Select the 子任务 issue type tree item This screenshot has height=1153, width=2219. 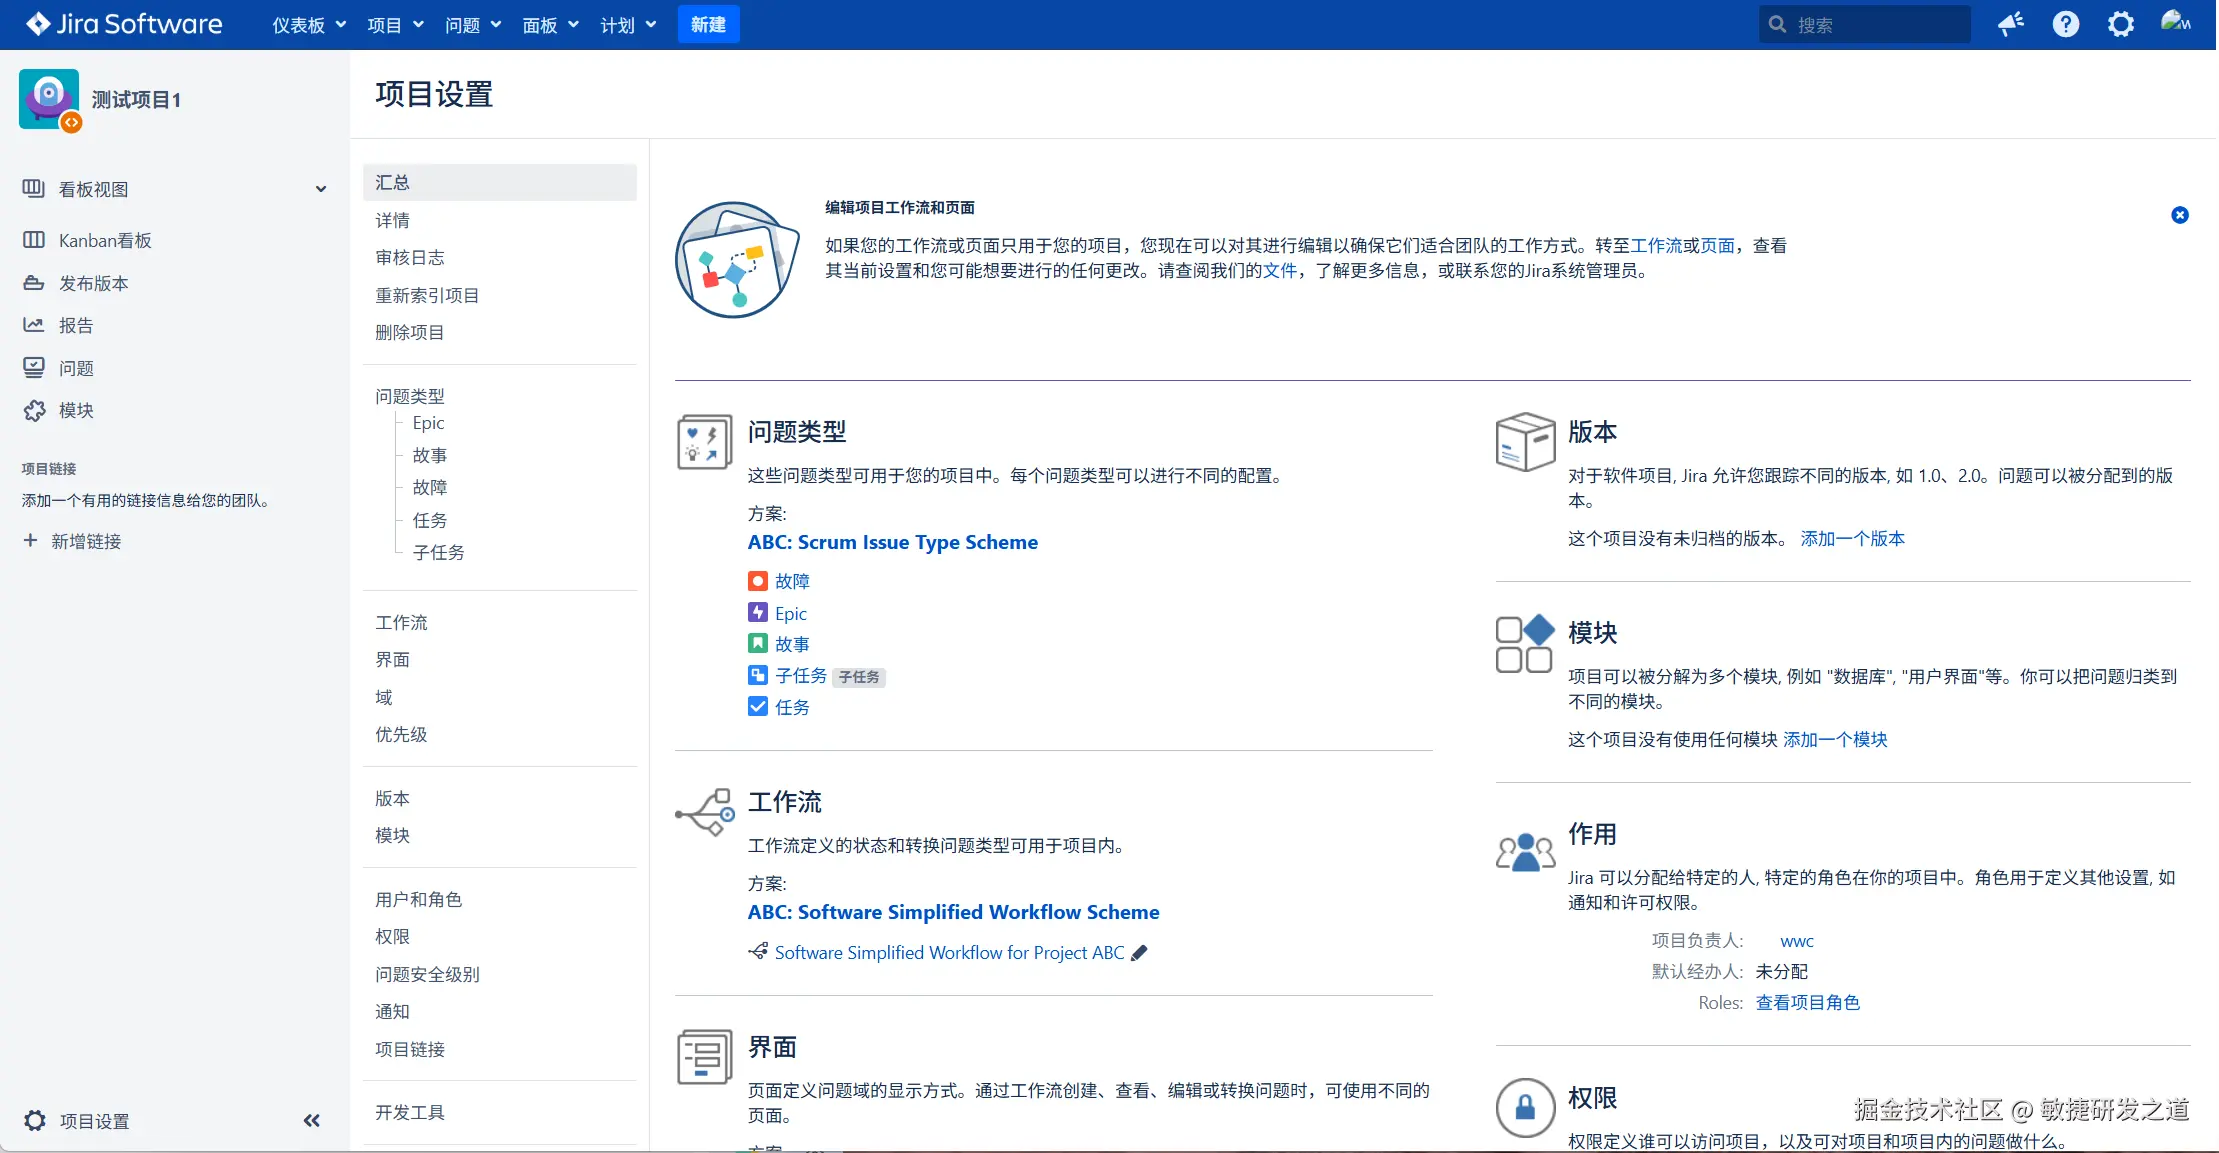click(x=438, y=552)
